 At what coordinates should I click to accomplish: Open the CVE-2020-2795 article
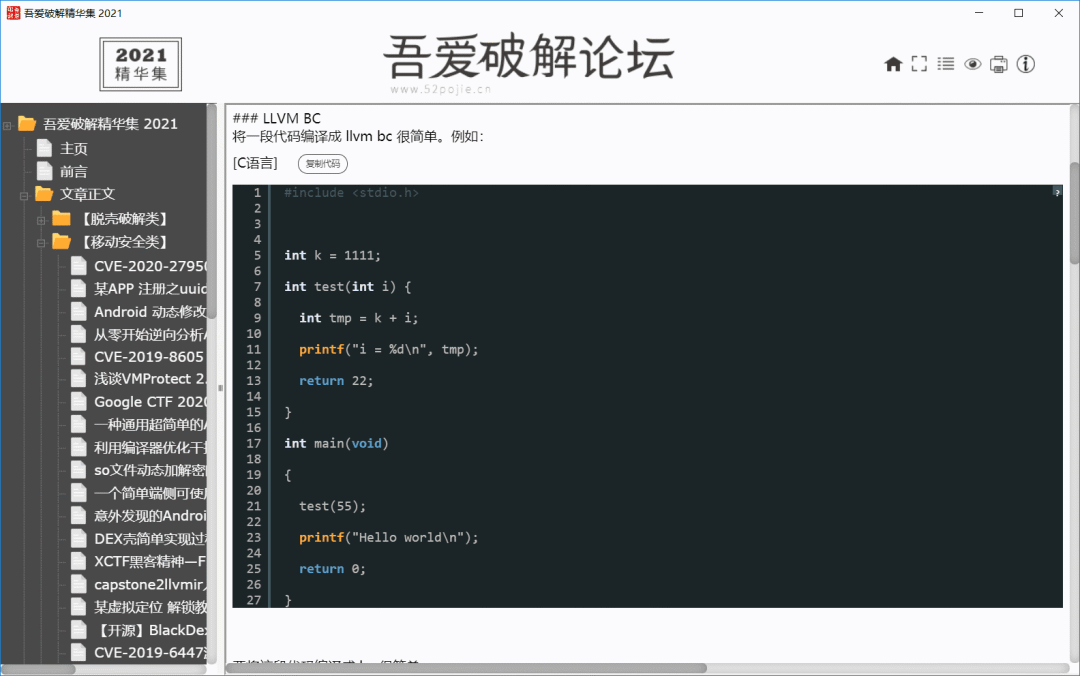(x=150, y=266)
